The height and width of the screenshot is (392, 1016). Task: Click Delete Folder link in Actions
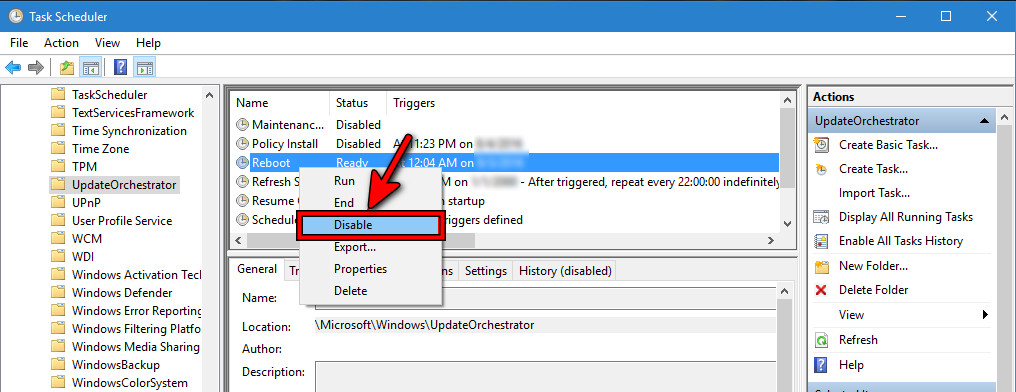[x=873, y=290]
